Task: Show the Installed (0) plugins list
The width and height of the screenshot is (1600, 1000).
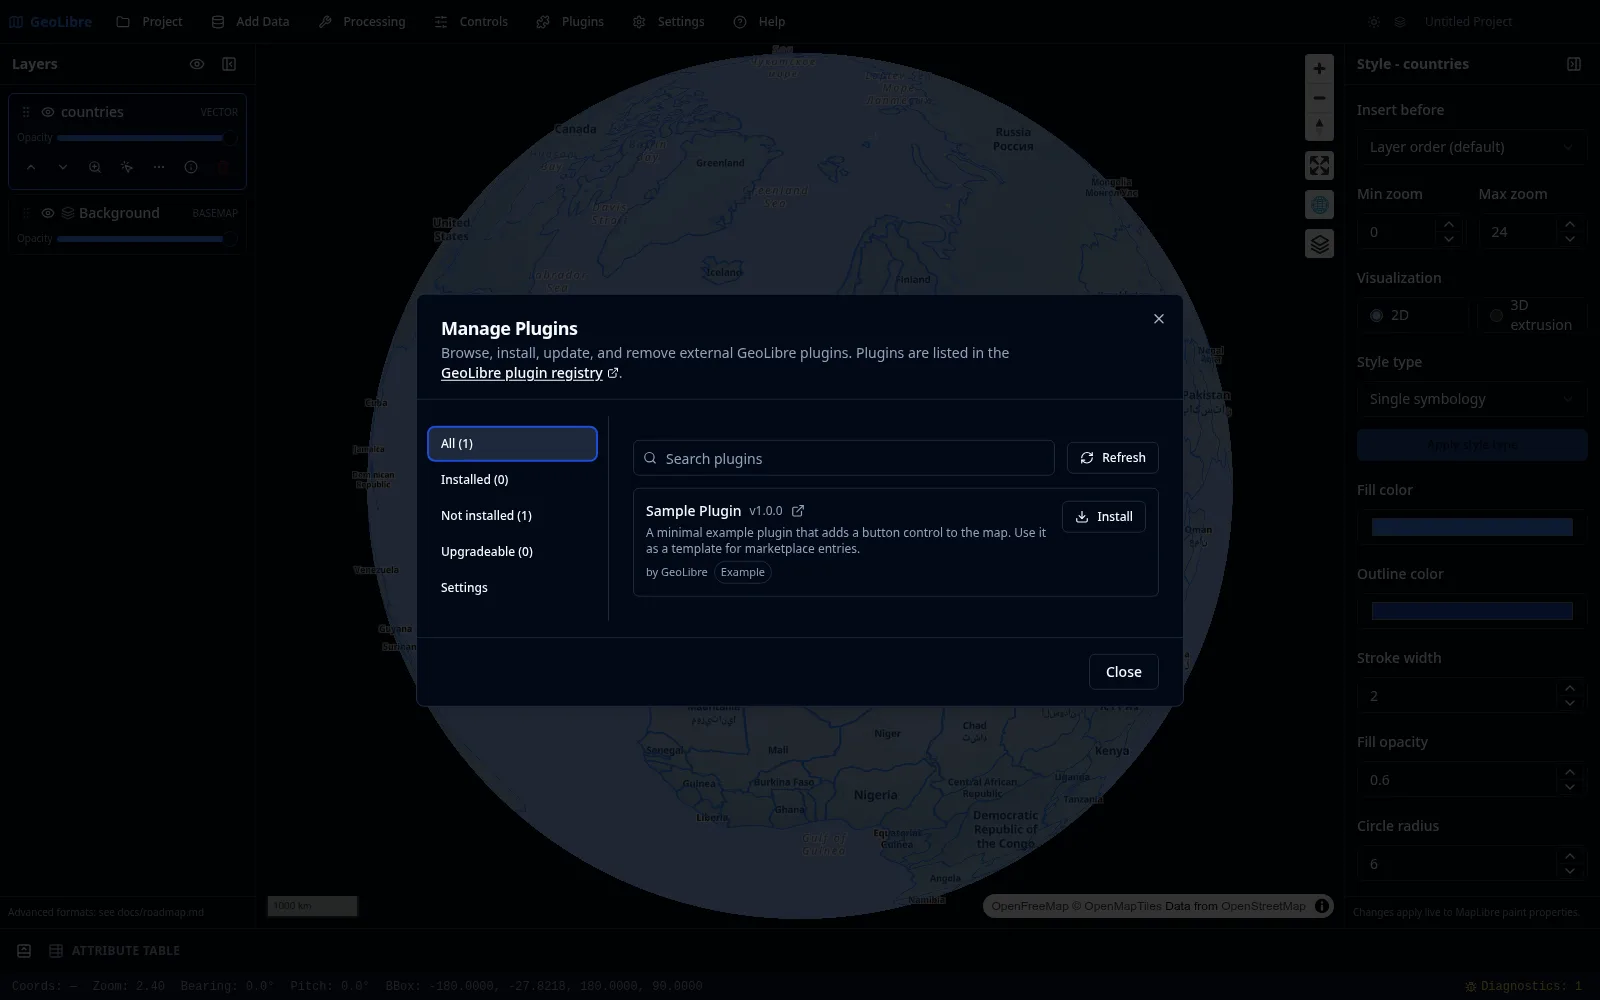Action: click(512, 480)
